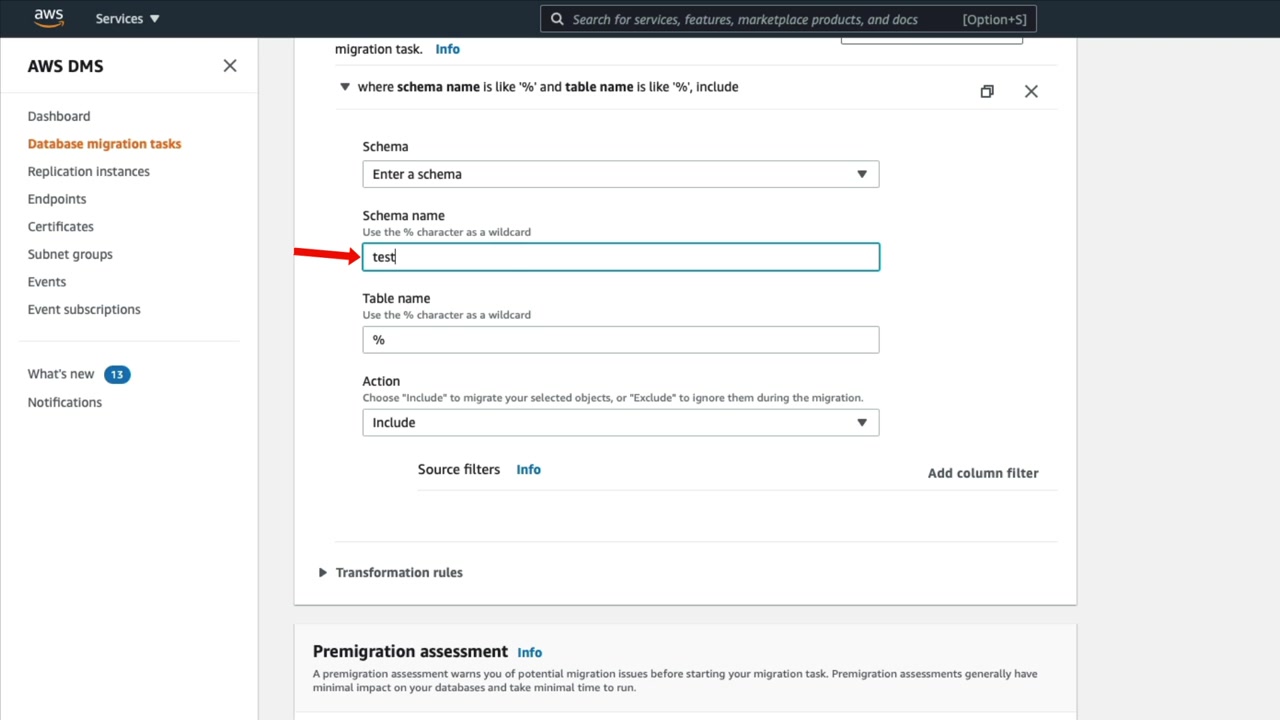Click Add column filter button
The height and width of the screenshot is (720, 1280).
click(x=983, y=473)
